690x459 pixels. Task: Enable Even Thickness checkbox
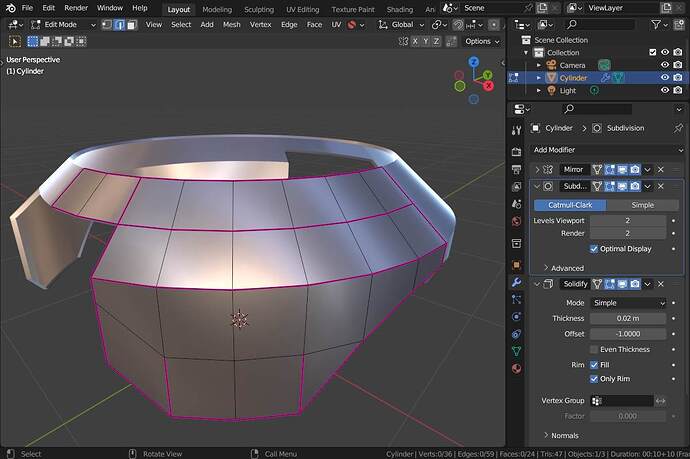click(594, 349)
